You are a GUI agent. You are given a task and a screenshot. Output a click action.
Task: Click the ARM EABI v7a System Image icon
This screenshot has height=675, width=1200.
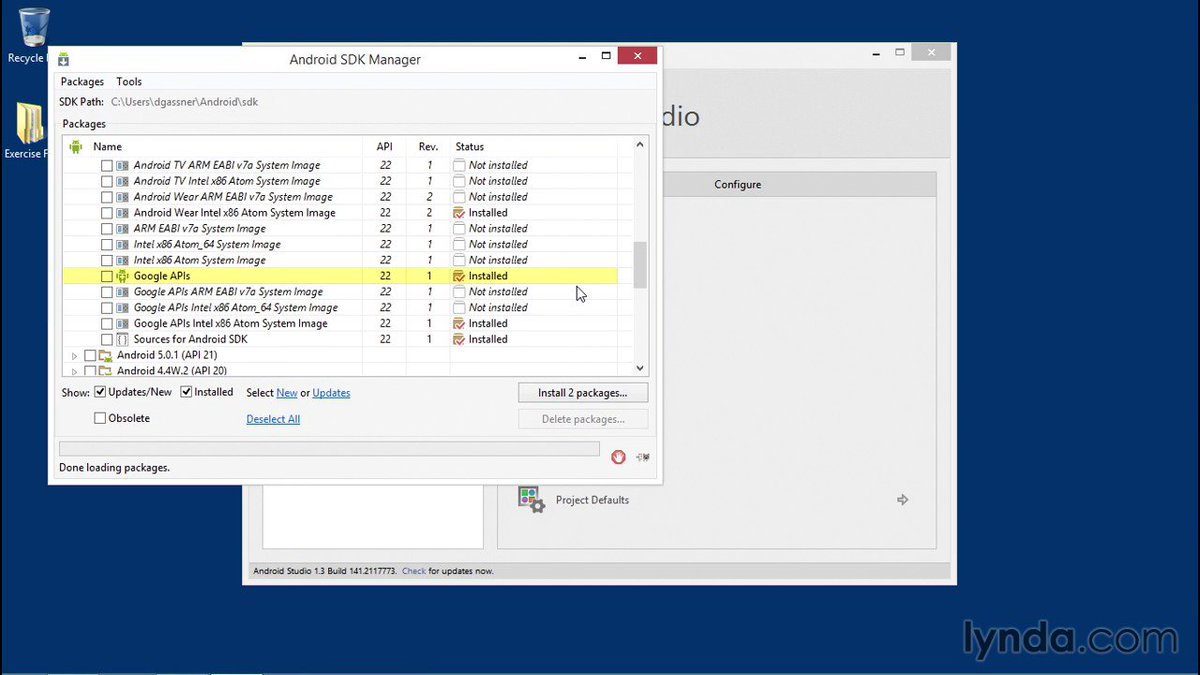pyautogui.click(x=123, y=229)
